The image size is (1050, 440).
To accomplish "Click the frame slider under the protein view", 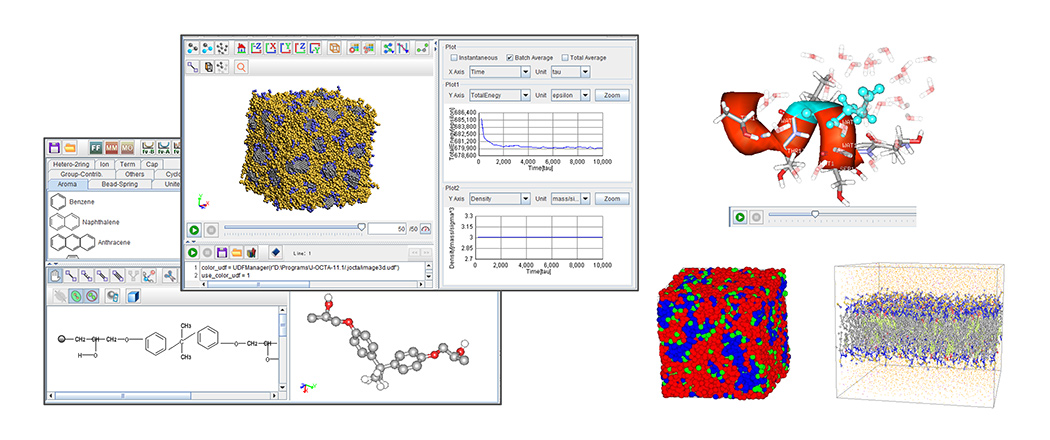I will pos(815,215).
